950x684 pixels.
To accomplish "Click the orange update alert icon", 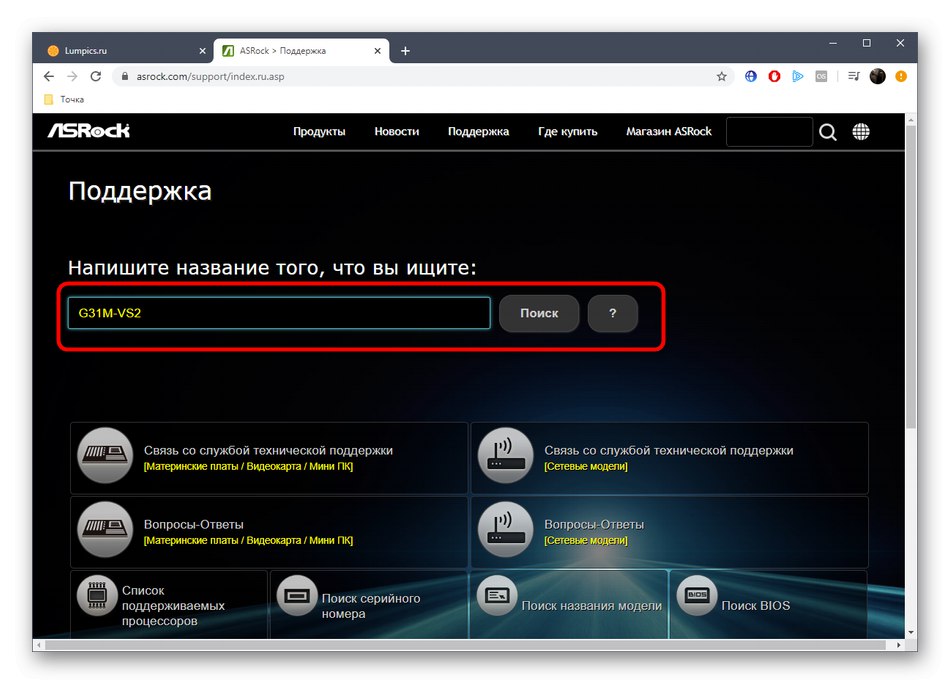I will [x=901, y=76].
